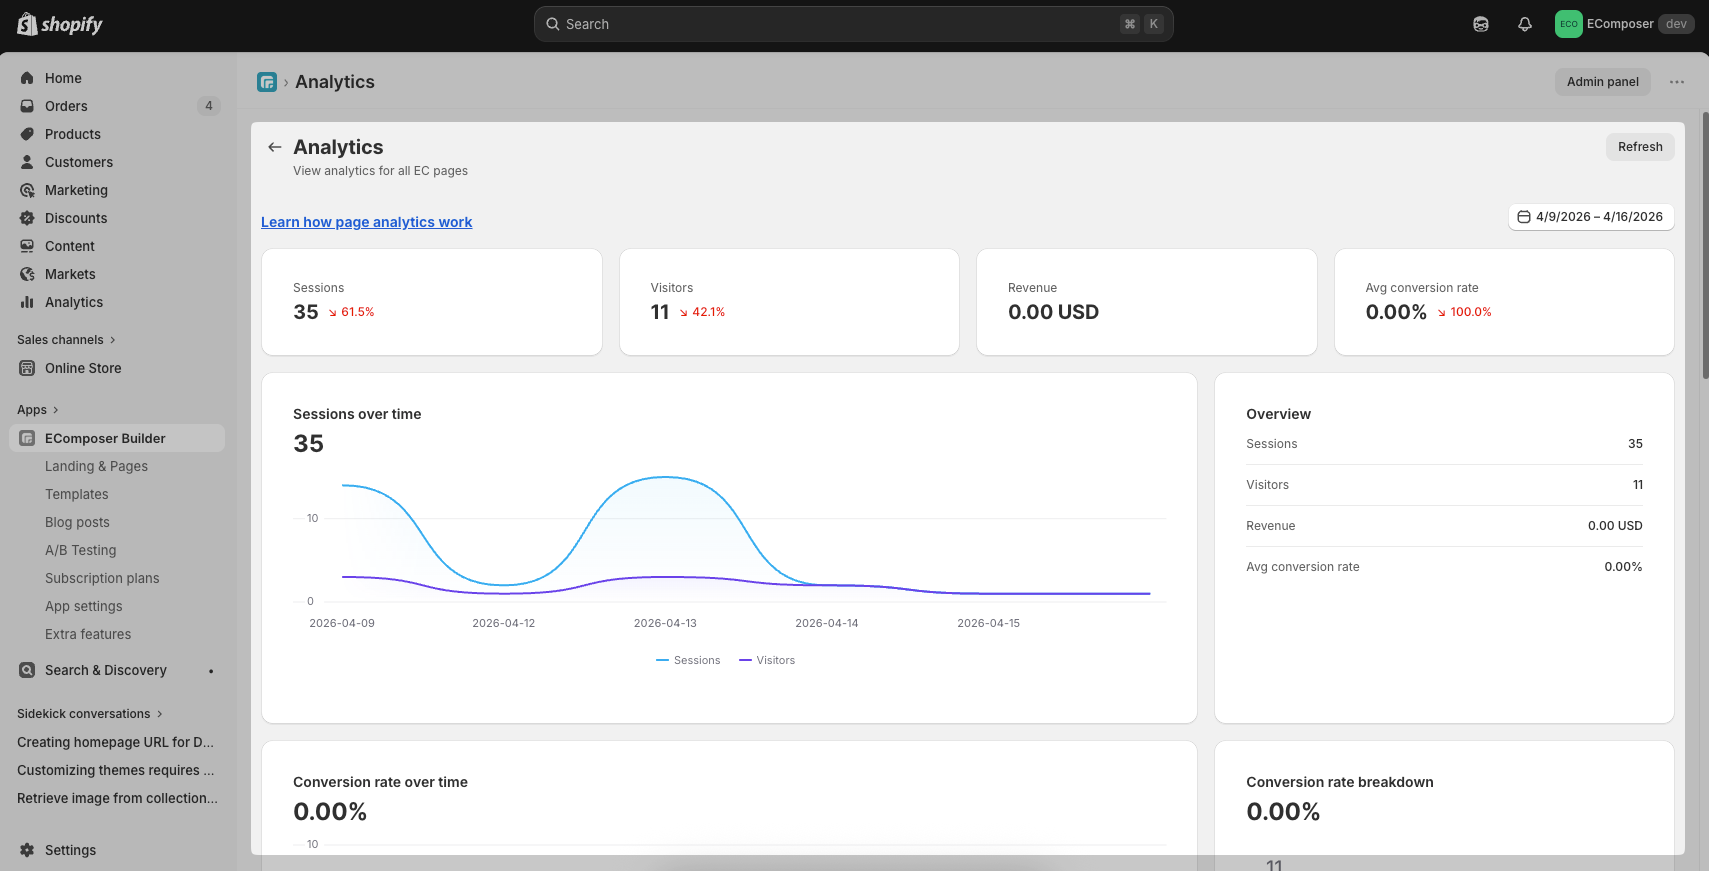The height and width of the screenshot is (871, 1709).
Task: Expand the Sales channels section
Action: (x=66, y=340)
